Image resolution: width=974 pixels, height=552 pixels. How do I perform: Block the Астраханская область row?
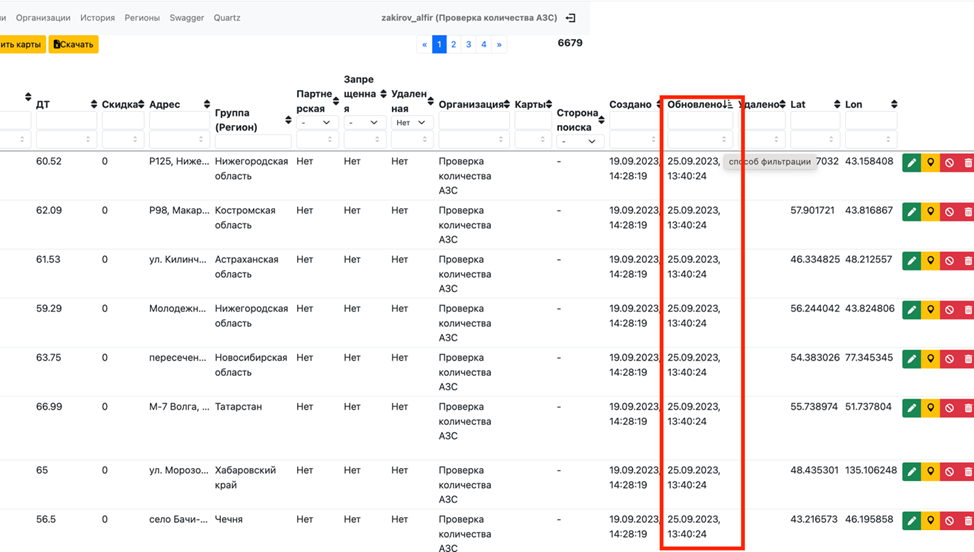(x=949, y=261)
